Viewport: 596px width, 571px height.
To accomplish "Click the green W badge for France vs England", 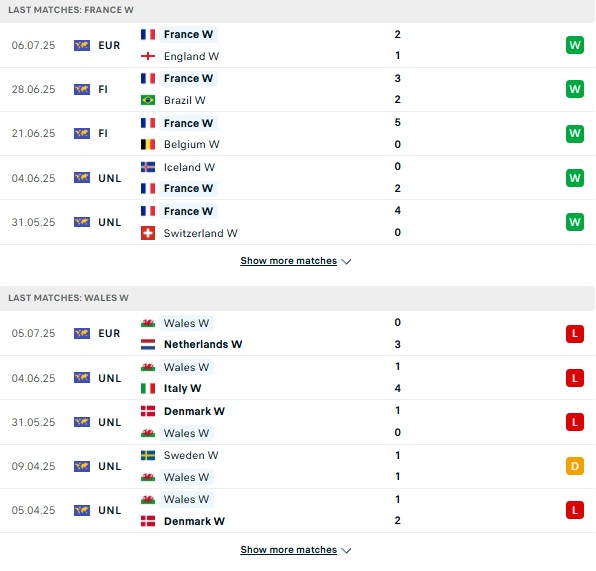I will tap(574, 45).
